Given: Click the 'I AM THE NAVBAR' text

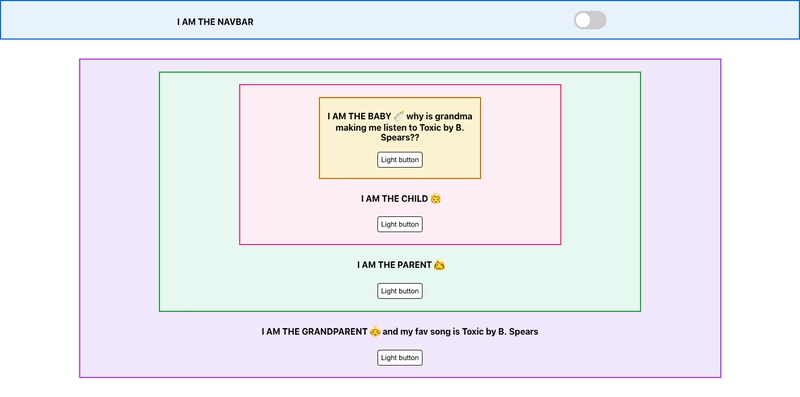Looking at the screenshot, I should click(x=215, y=22).
